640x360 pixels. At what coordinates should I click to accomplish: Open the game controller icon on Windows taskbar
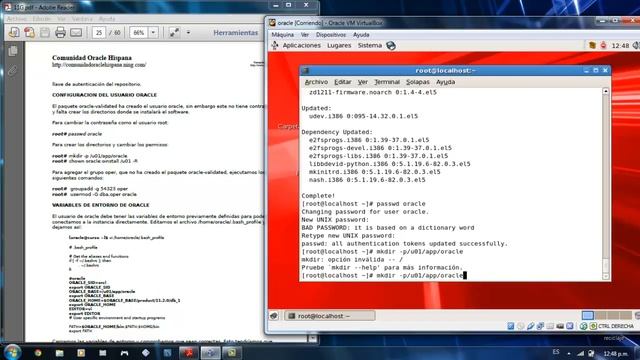coord(124,353)
